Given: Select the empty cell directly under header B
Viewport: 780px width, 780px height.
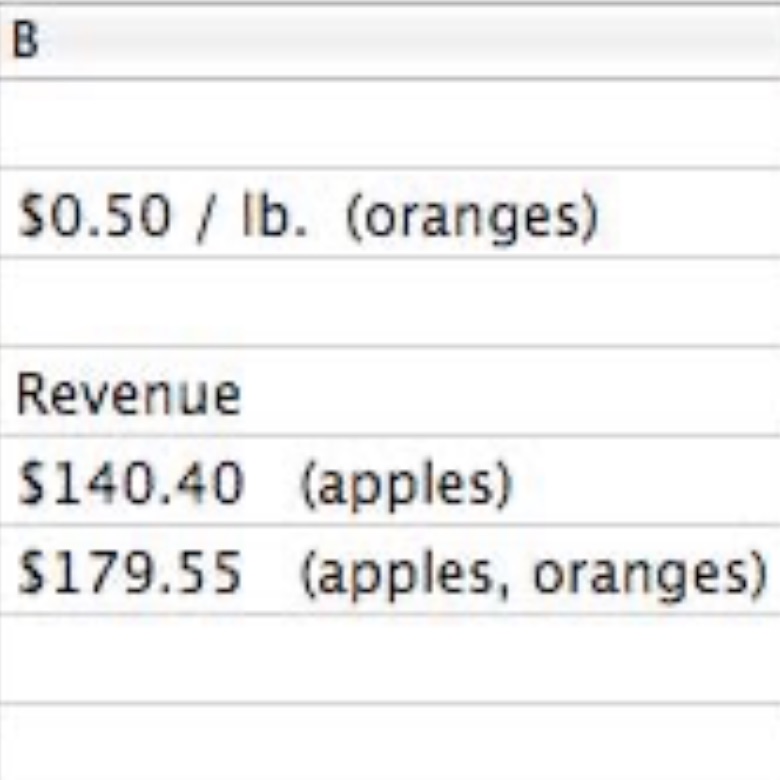Looking at the screenshot, I should click(x=390, y=123).
